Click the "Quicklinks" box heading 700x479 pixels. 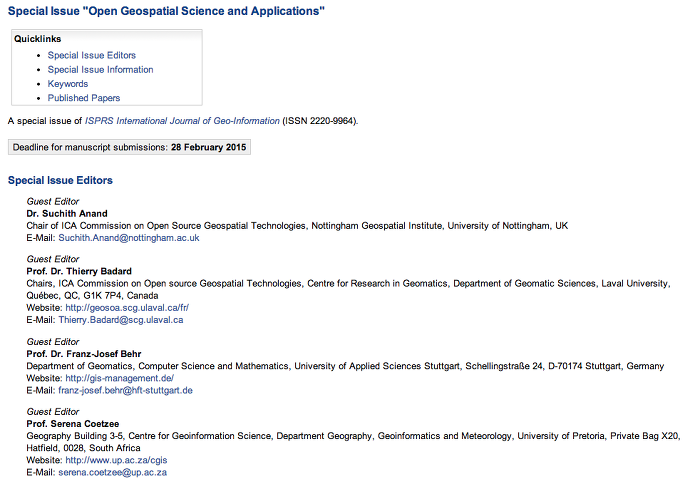(38, 39)
